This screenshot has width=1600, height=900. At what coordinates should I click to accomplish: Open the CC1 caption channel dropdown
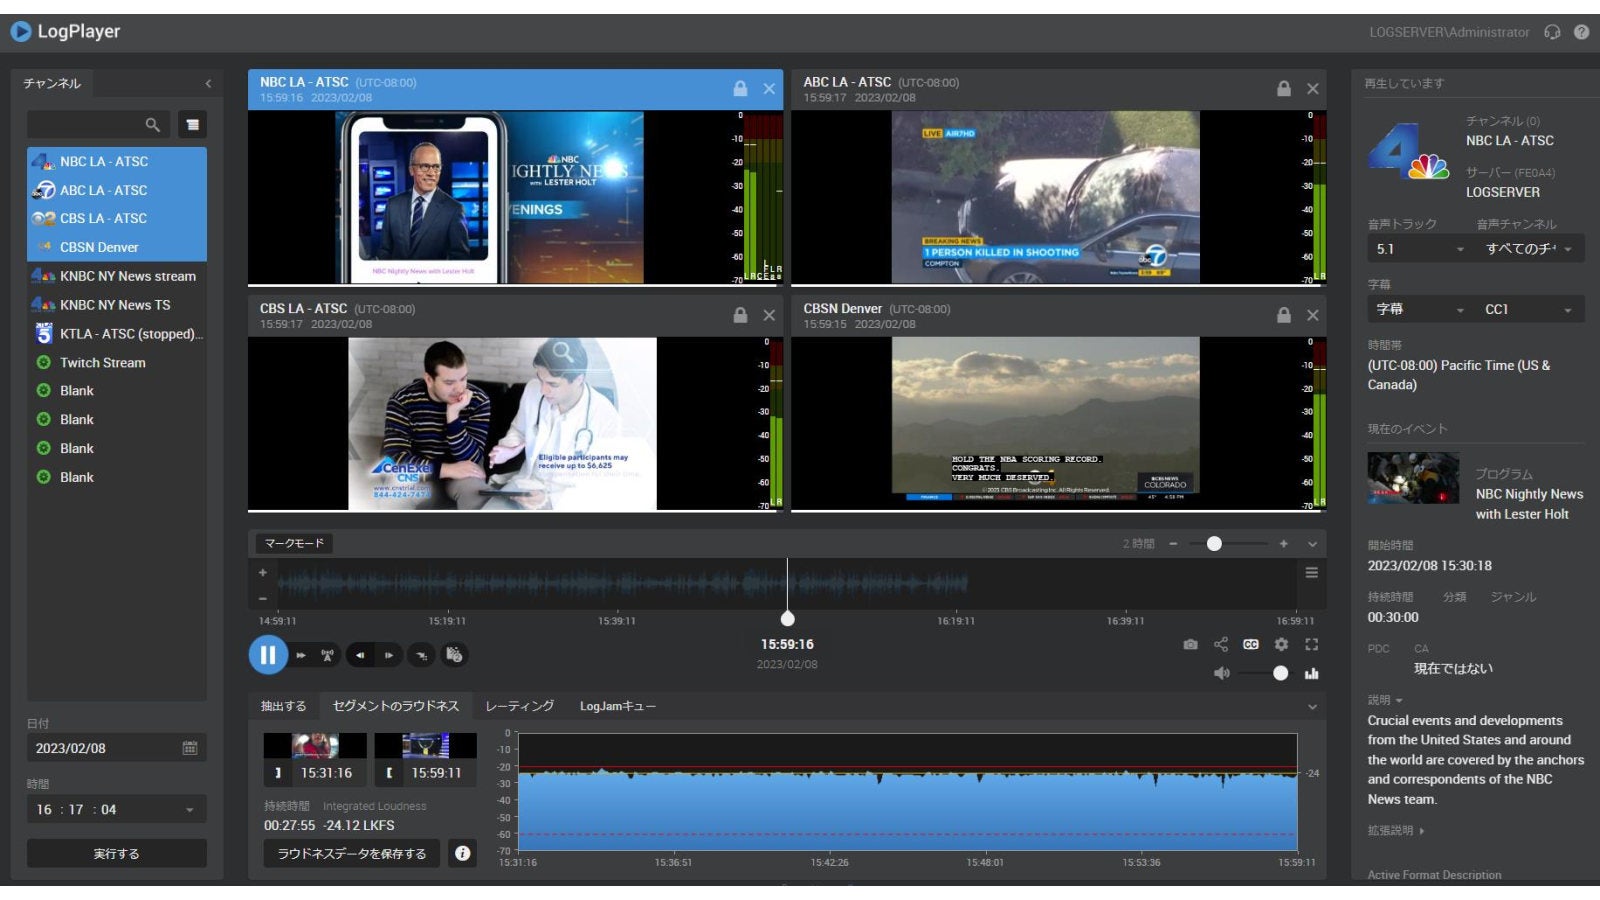1528,310
